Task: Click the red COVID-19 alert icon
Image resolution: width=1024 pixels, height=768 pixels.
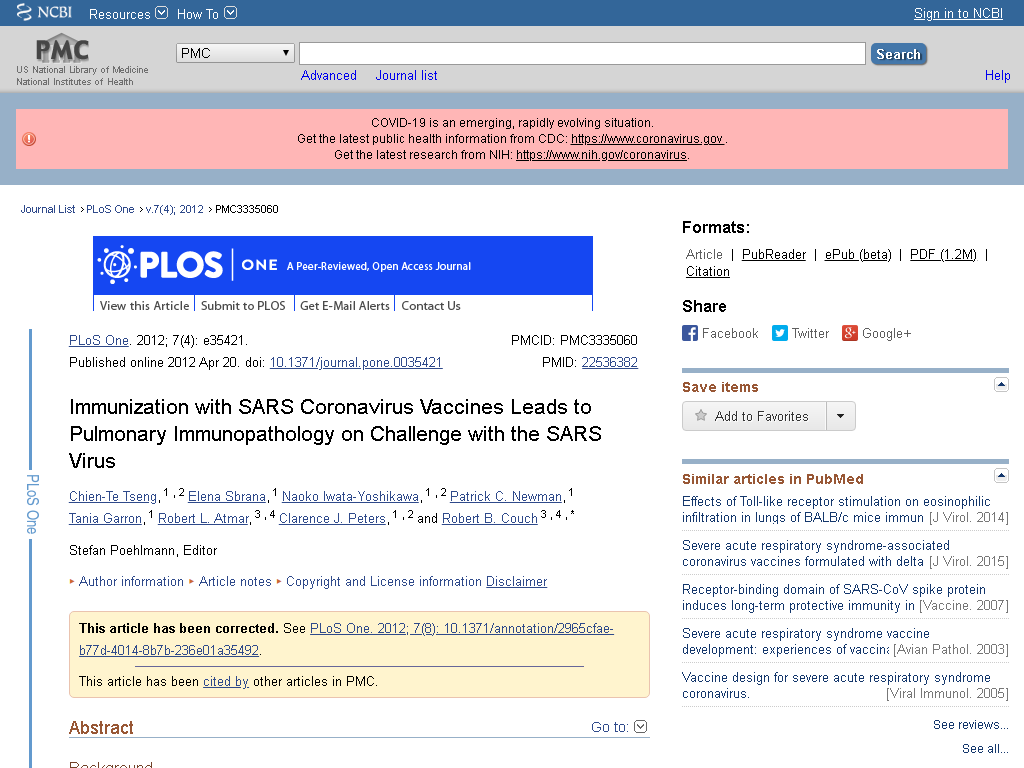Action: click(29, 139)
